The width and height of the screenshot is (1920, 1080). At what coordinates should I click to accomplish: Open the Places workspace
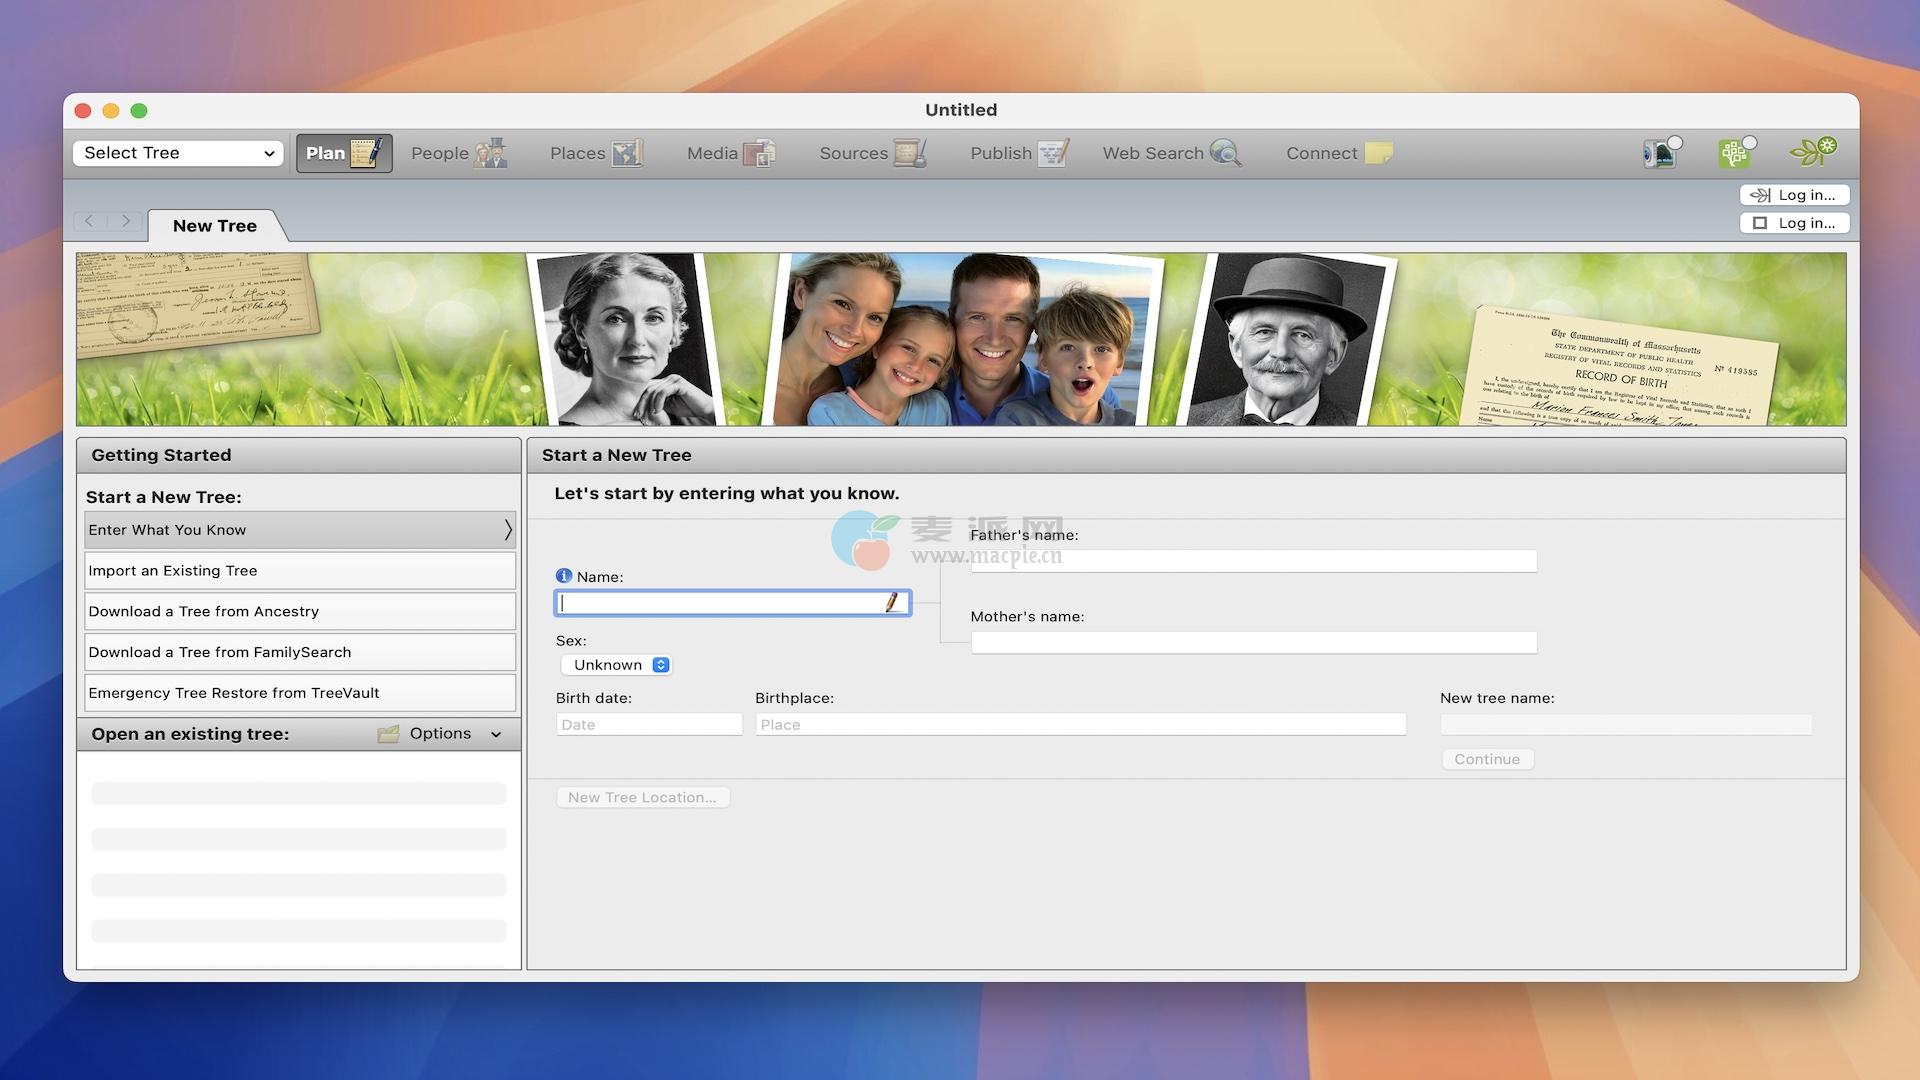coord(596,153)
